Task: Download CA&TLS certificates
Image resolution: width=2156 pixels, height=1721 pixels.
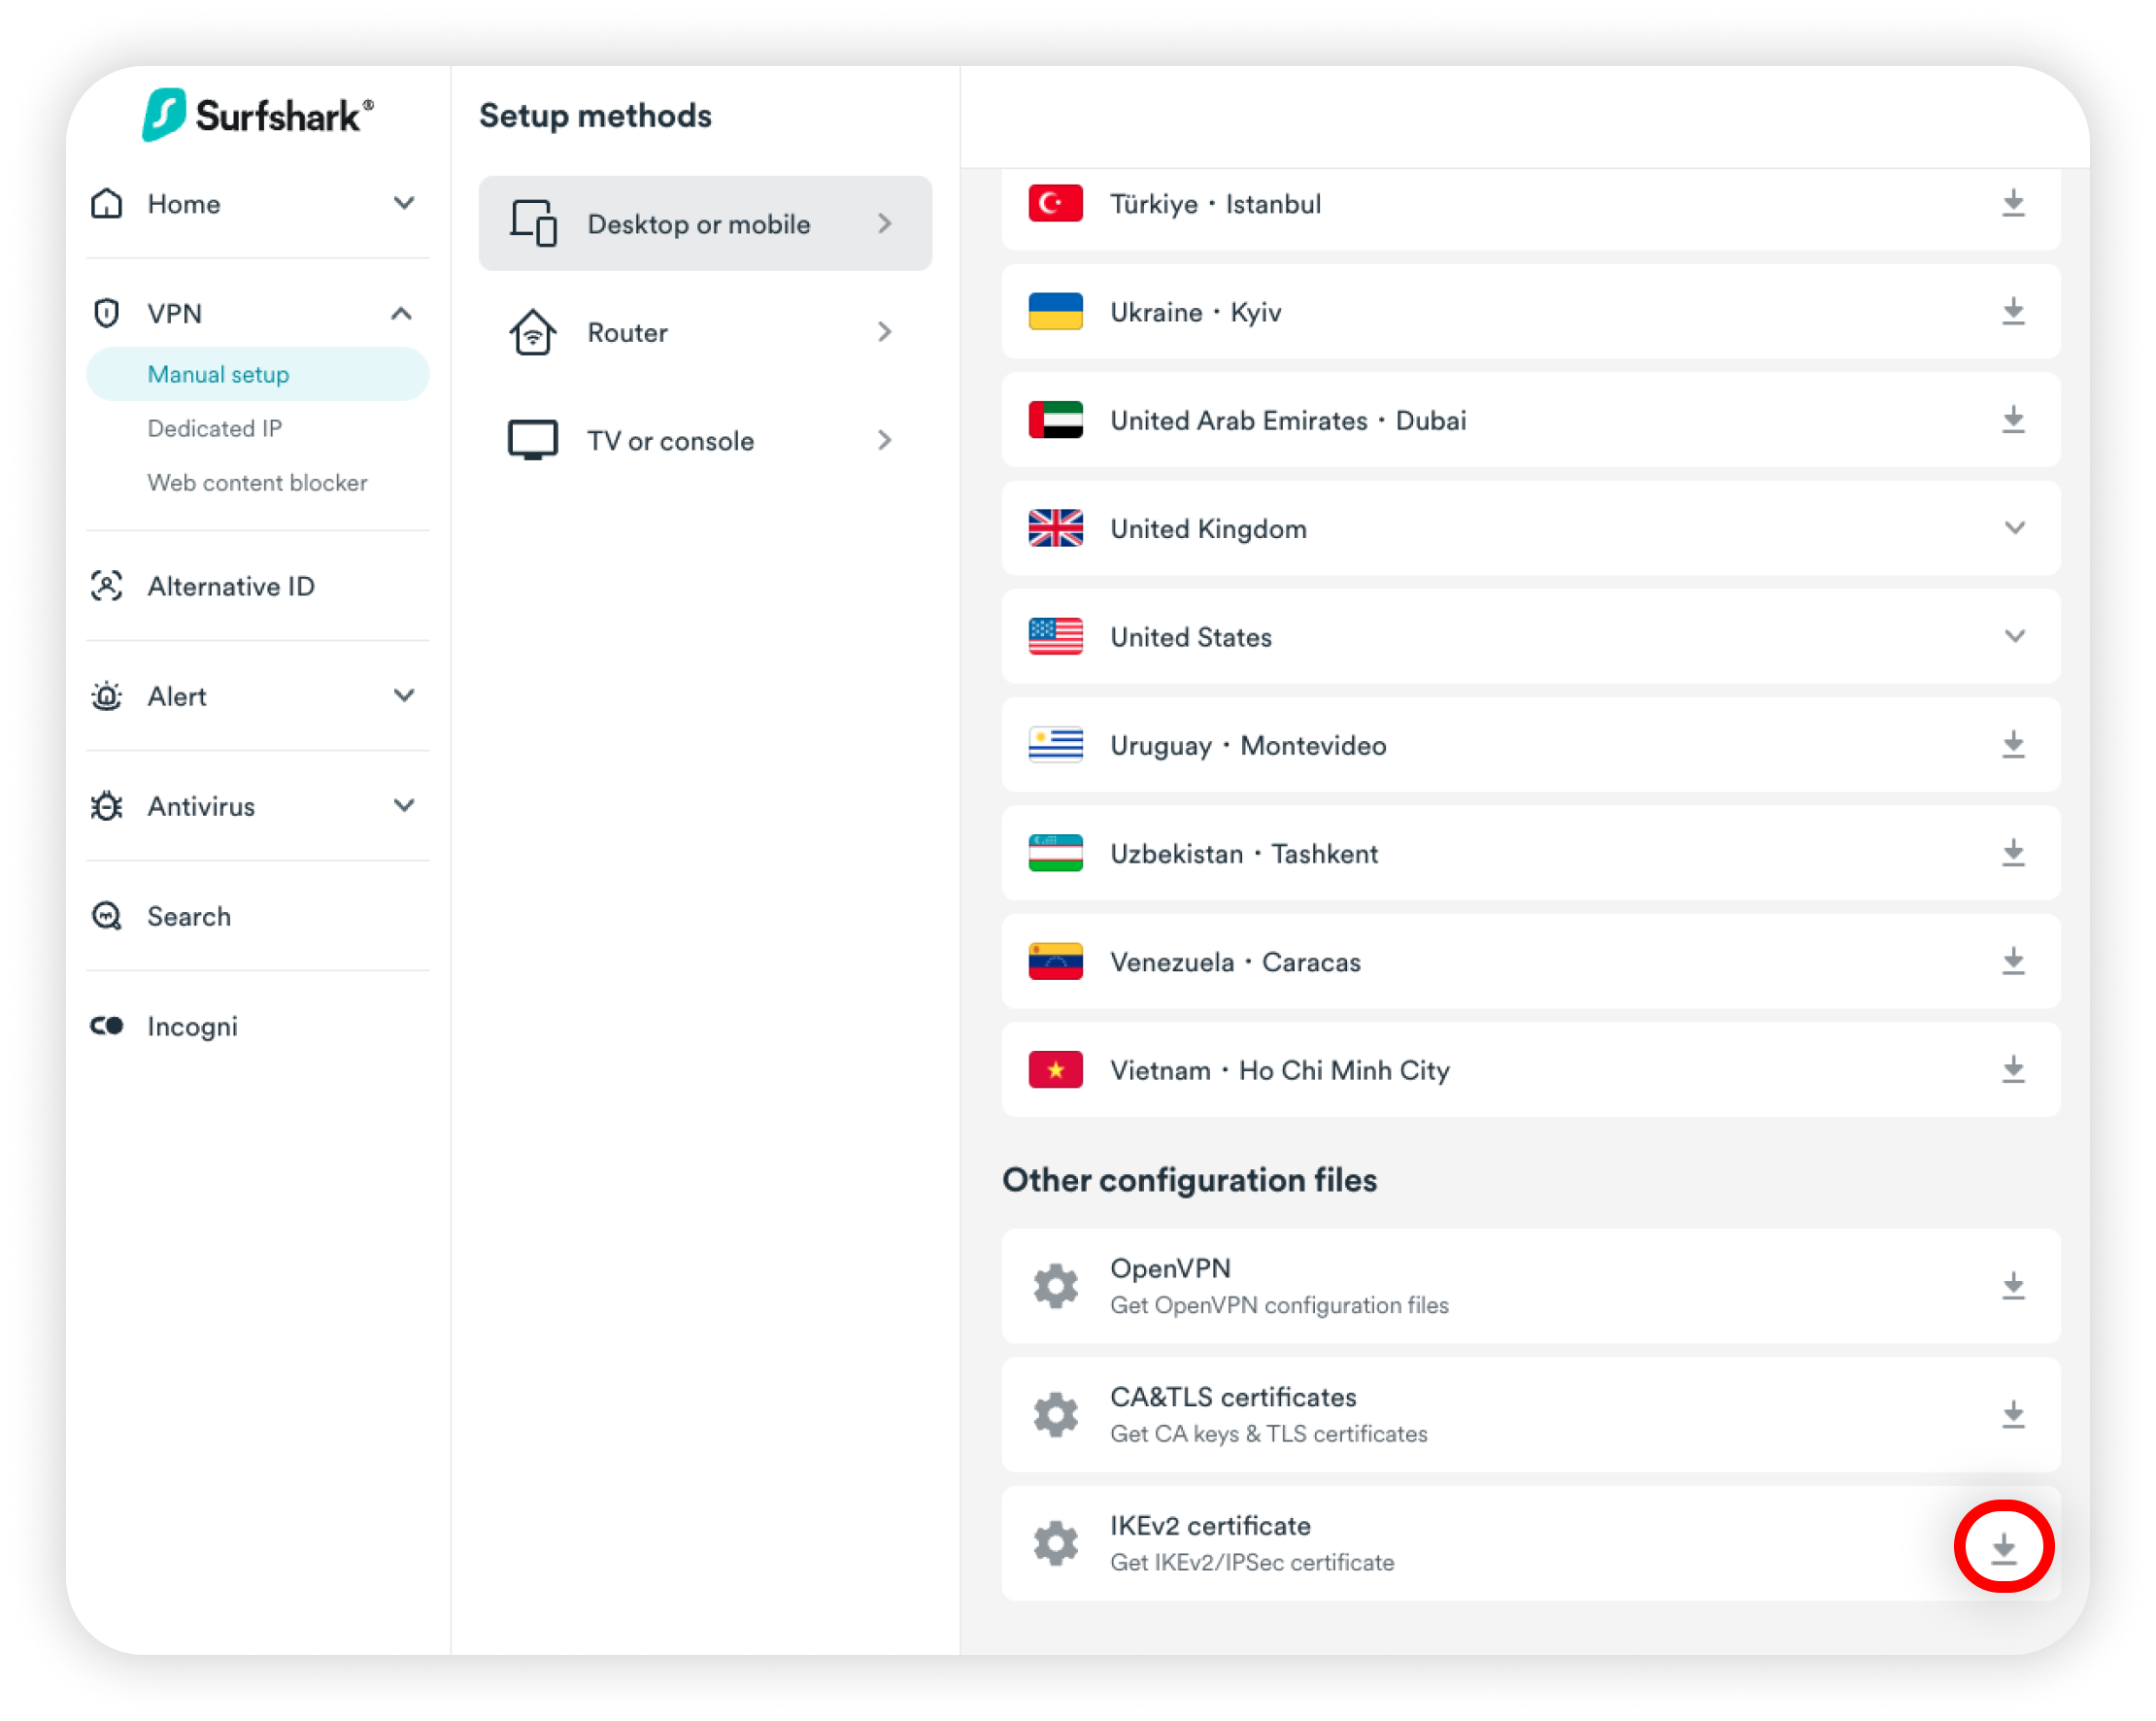Action: [2012, 1414]
